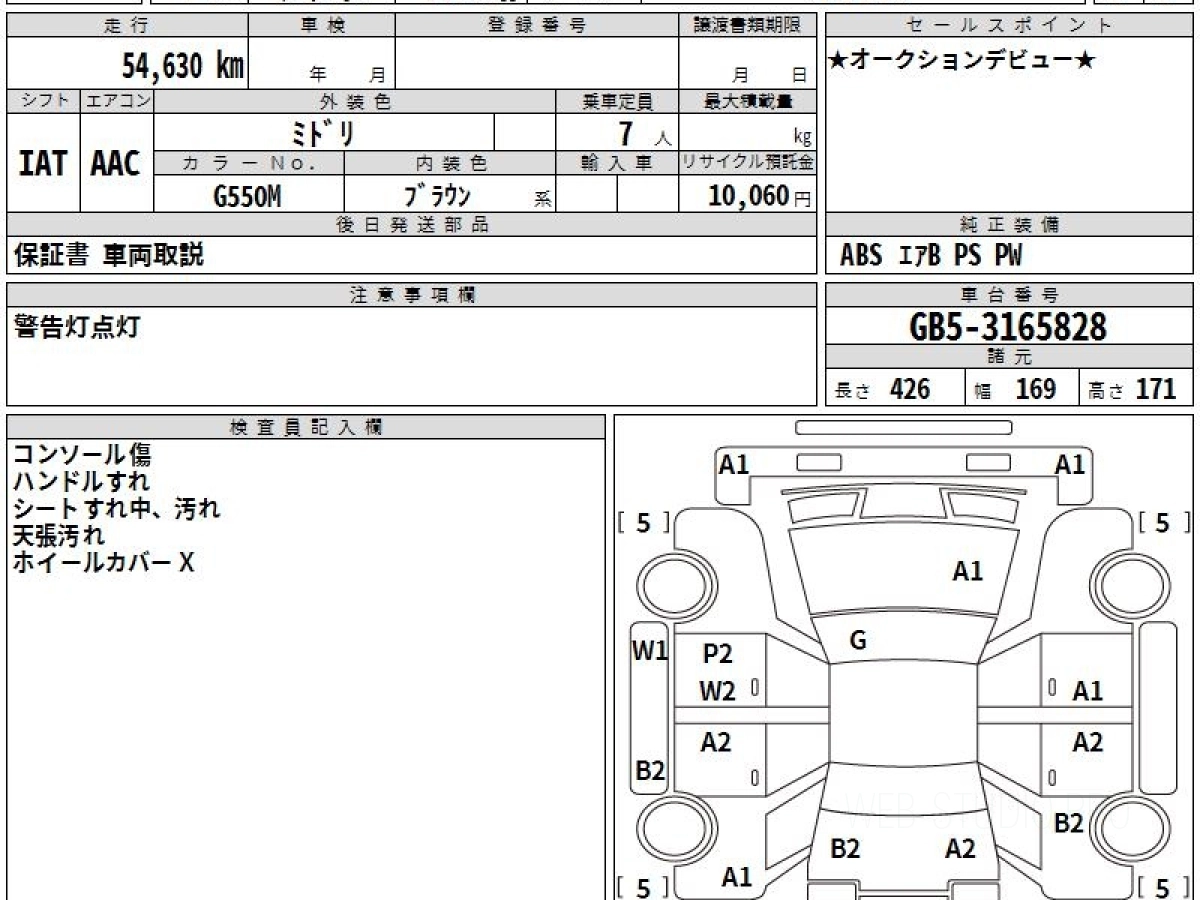This screenshot has width=1200, height=900.
Task: Click the エアコン column header
Action: 117,101
